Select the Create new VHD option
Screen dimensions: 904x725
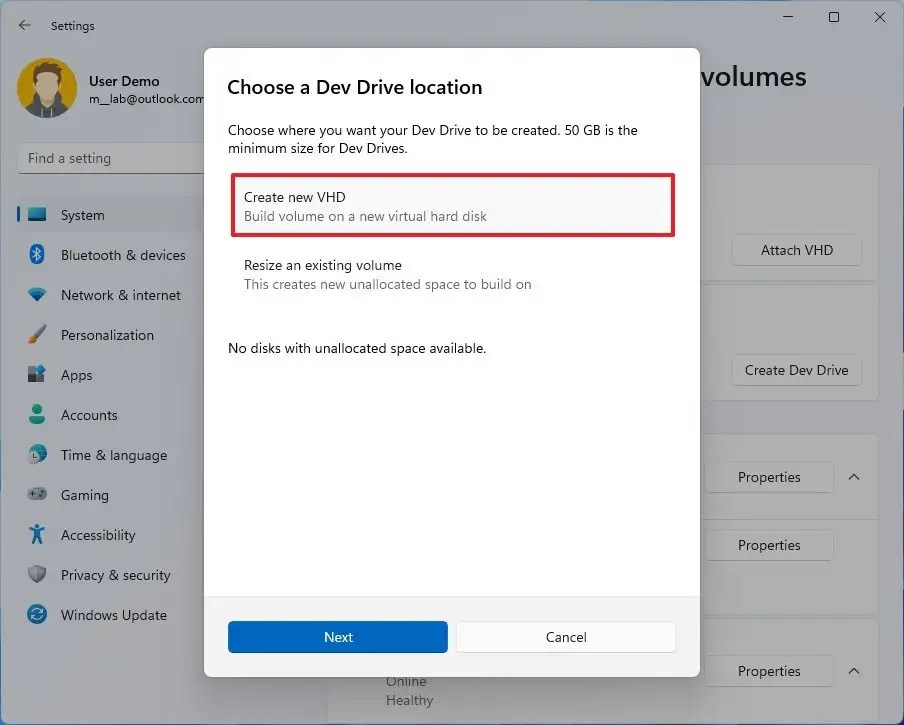click(x=452, y=203)
